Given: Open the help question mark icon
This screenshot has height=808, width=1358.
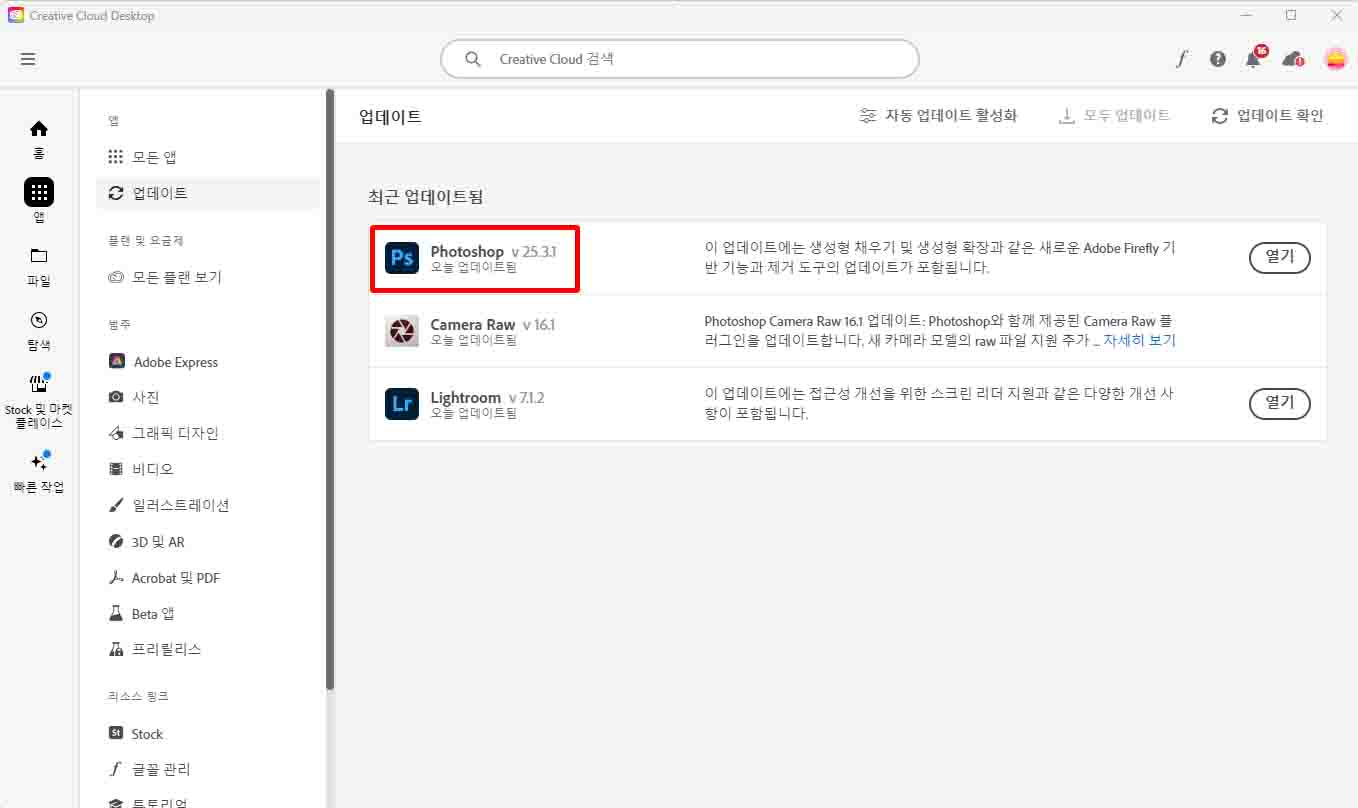Looking at the screenshot, I should coord(1217,59).
